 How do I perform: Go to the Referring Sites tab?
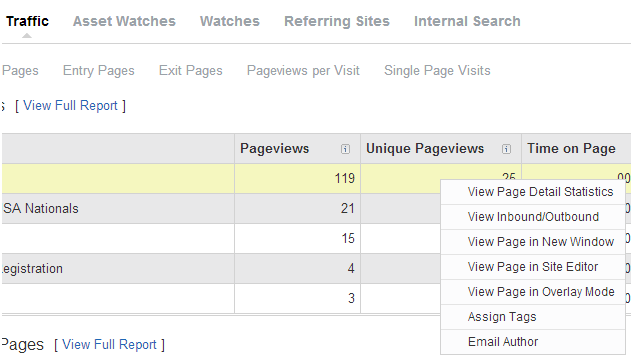coord(337,21)
